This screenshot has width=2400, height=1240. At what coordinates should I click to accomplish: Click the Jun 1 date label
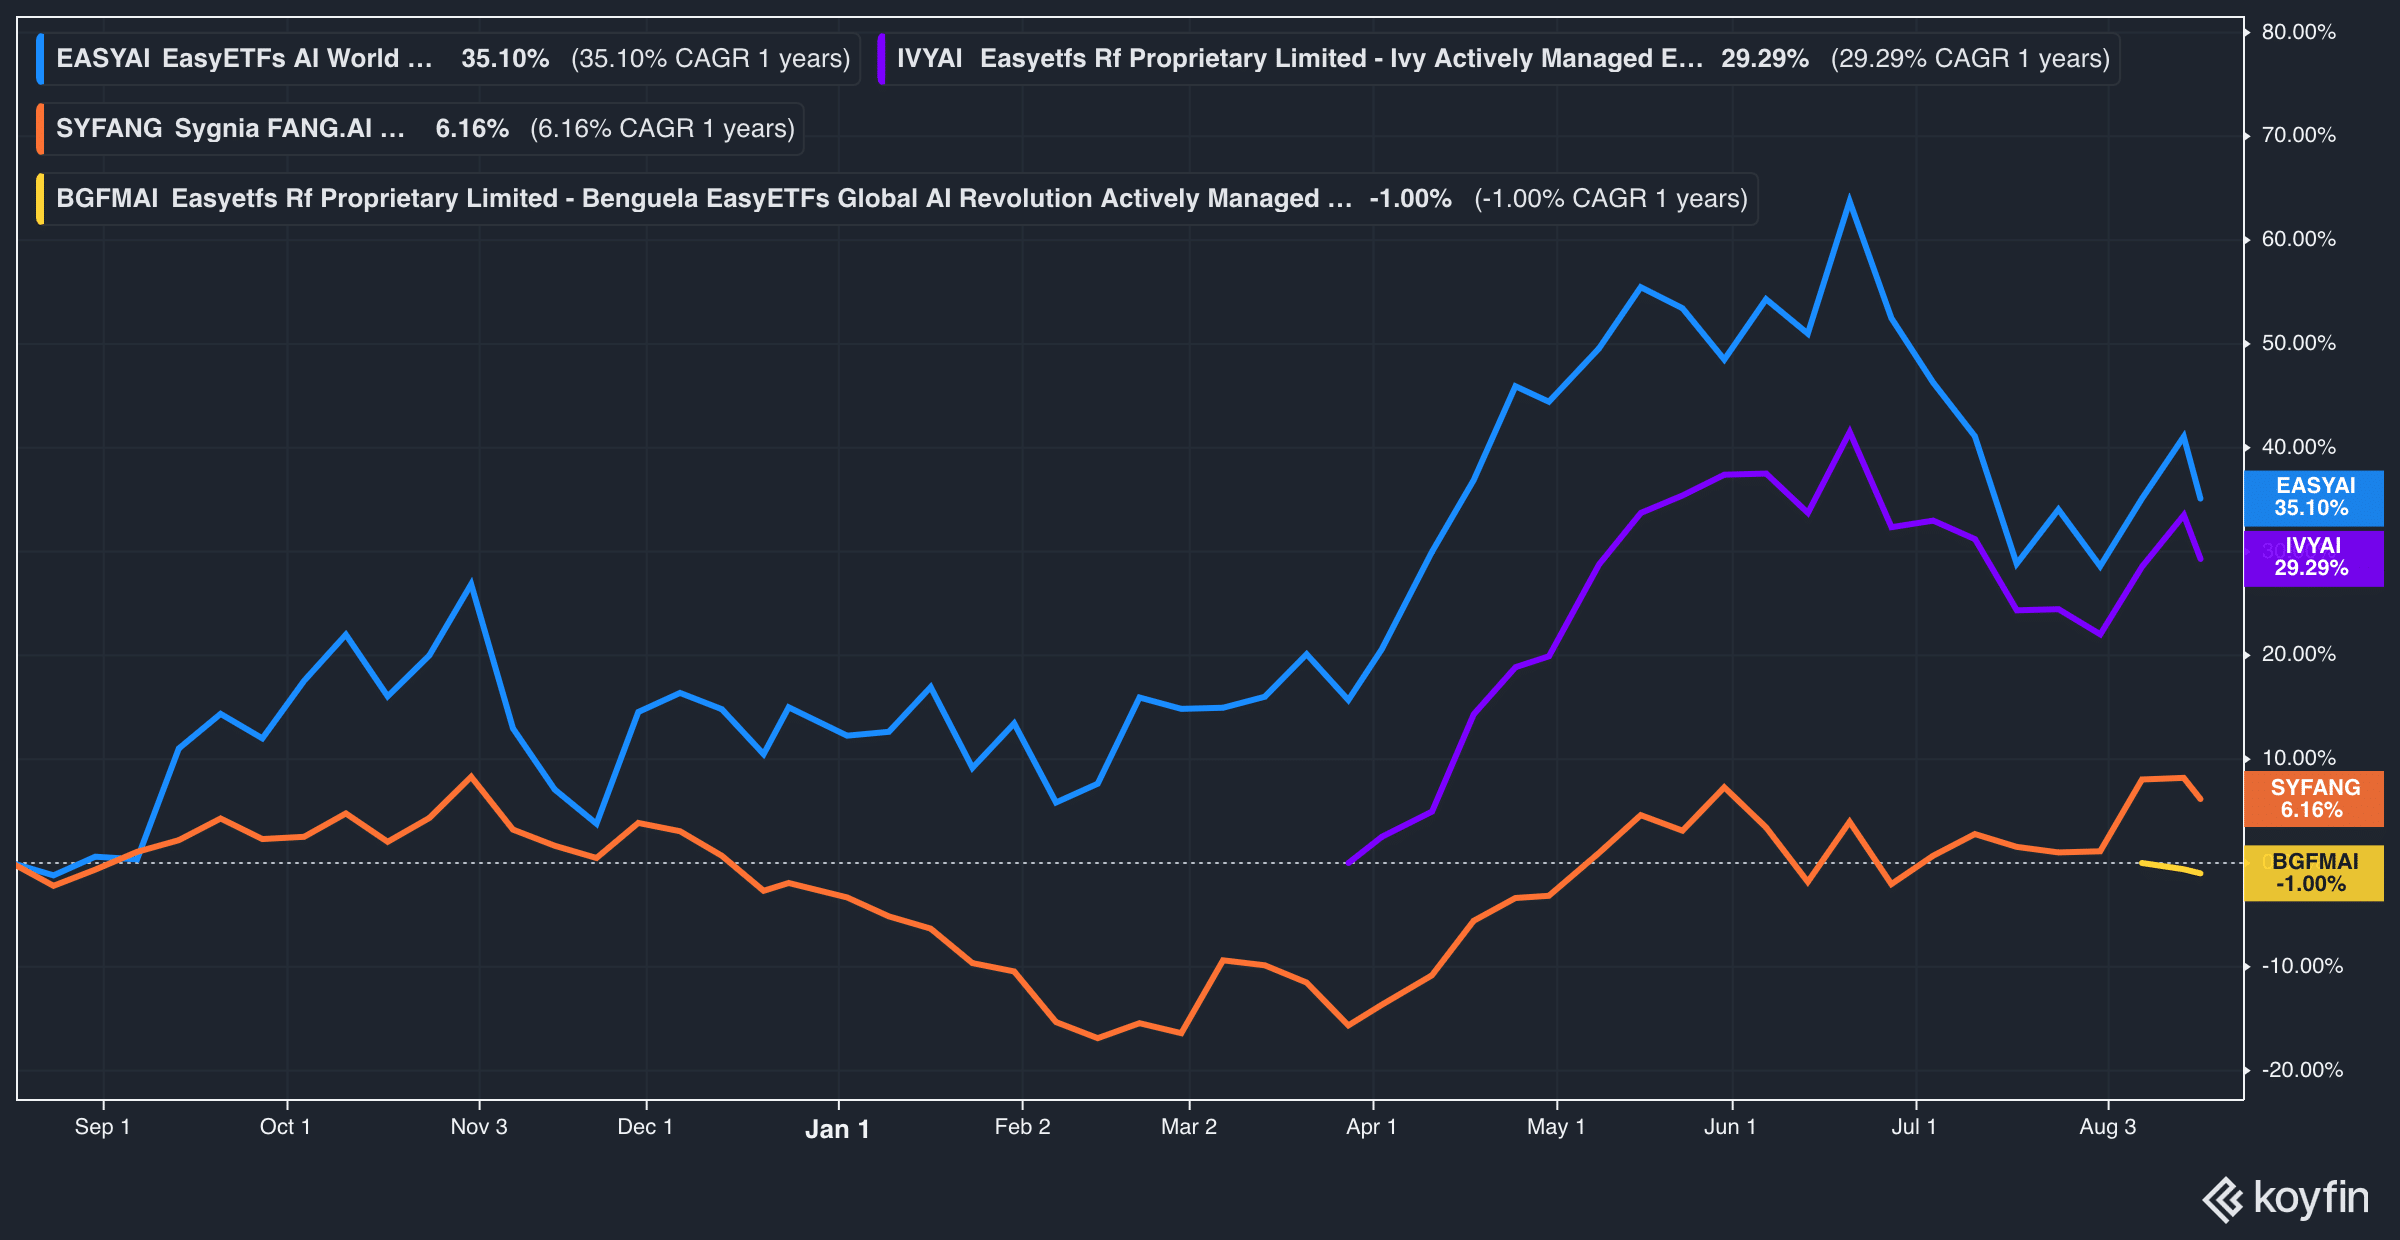[x=1730, y=1127]
